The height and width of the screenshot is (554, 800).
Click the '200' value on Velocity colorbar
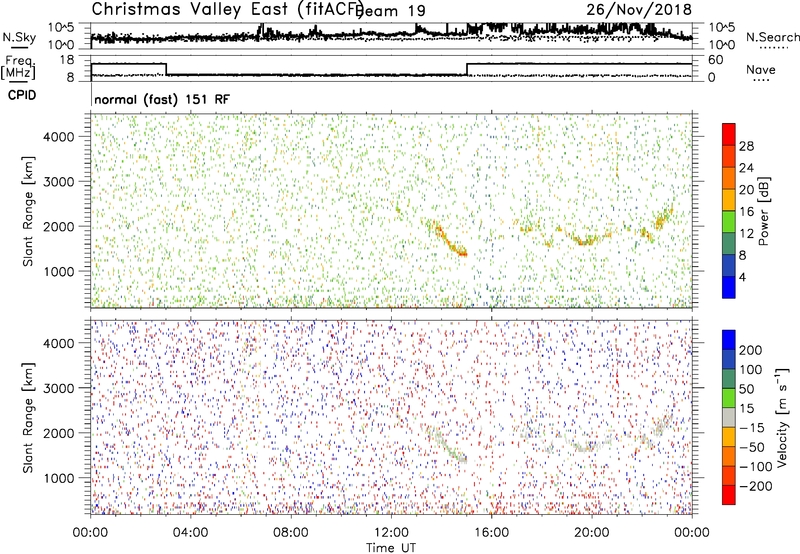tap(751, 350)
